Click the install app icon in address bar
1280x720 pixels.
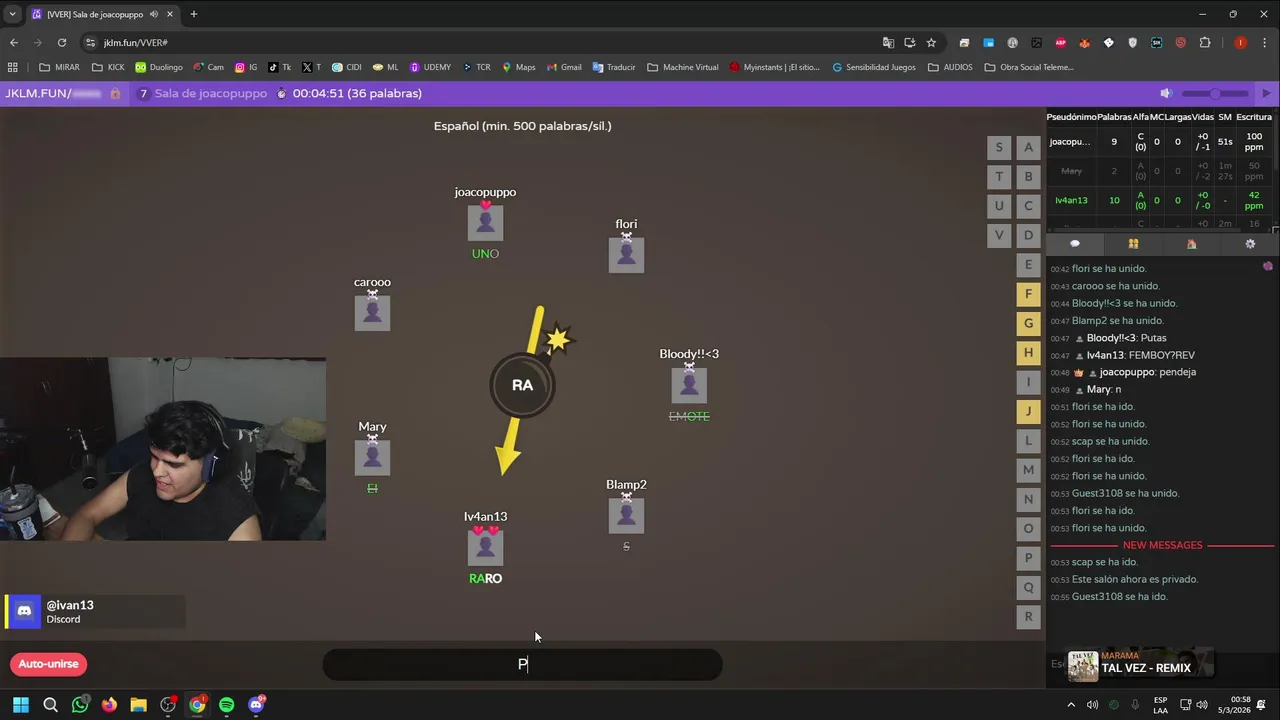click(910, 43)
